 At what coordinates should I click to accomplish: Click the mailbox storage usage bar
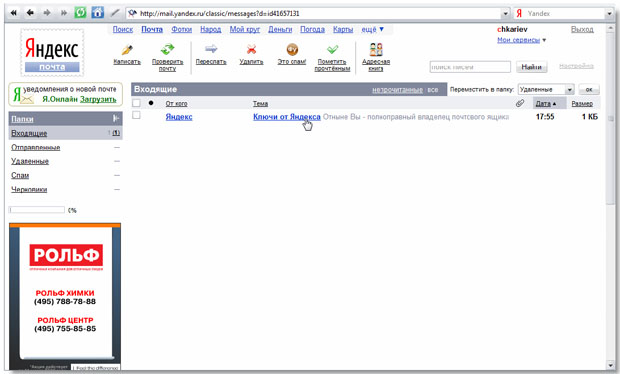(37, 210)
